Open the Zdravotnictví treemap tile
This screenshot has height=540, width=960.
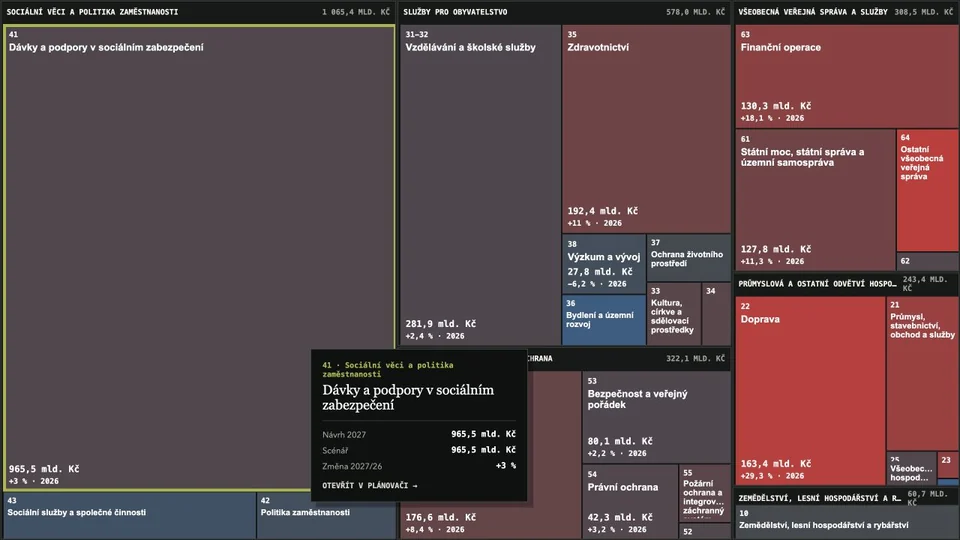tap(646, 129)
